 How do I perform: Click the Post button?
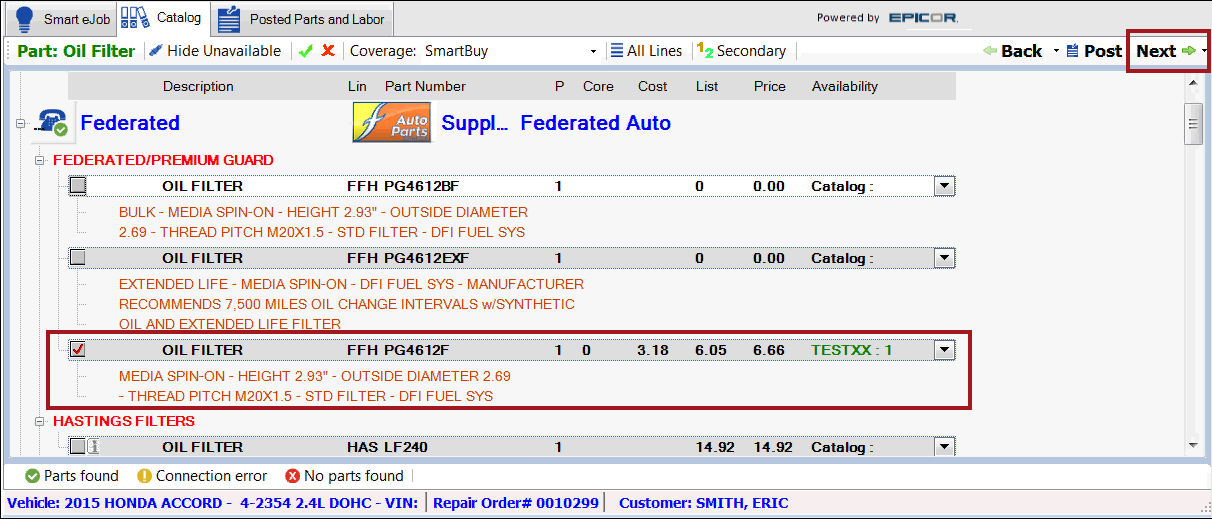tap(1094, 51)
